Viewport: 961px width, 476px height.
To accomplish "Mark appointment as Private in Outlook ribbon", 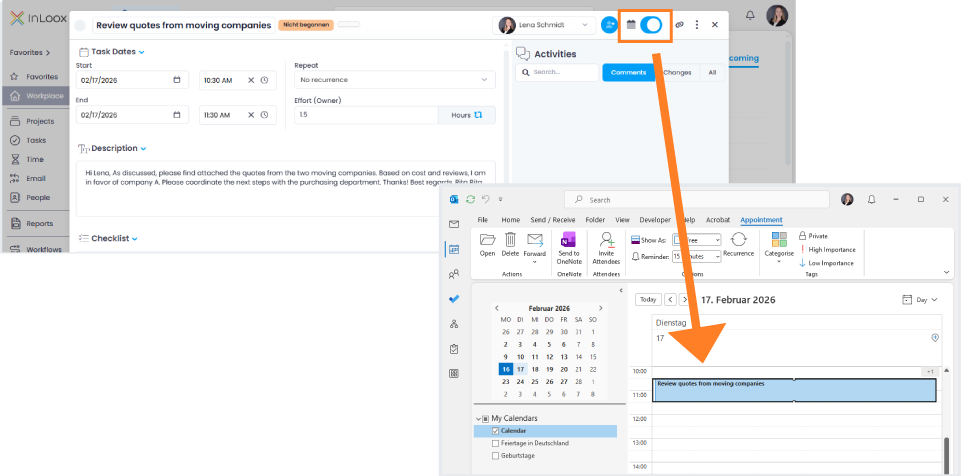I will pyautogui.click(x=813, y=236).
